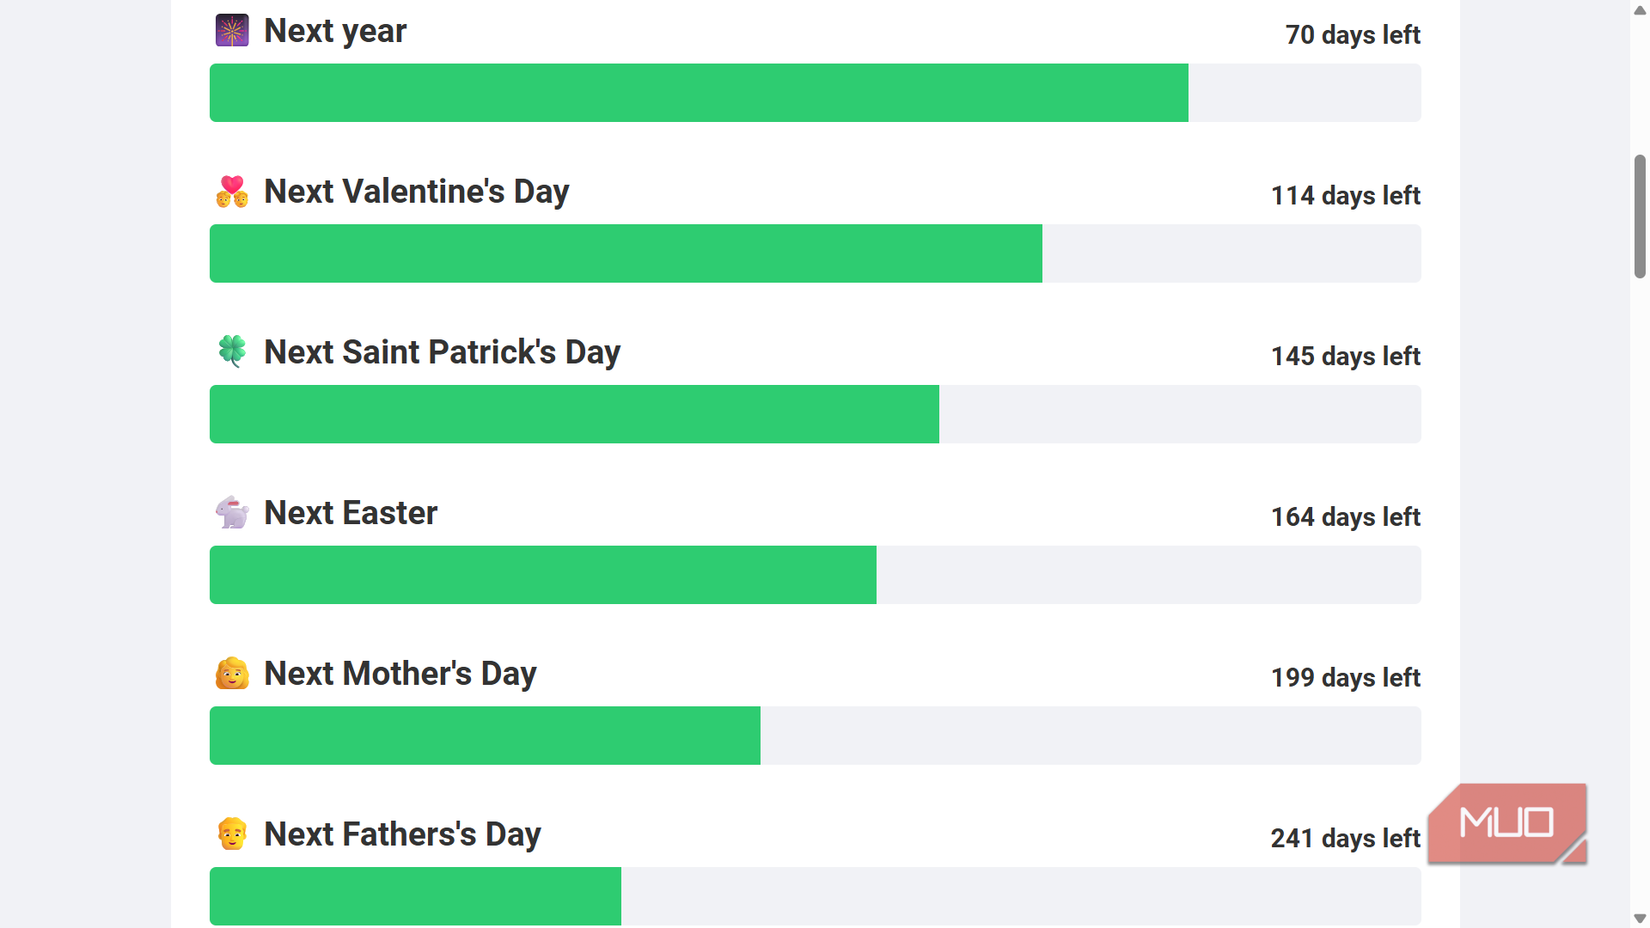Screen dimensions: 1650x928
Task: Click the heart couple Valentine's Day icon
Action: tap(232, 191)
